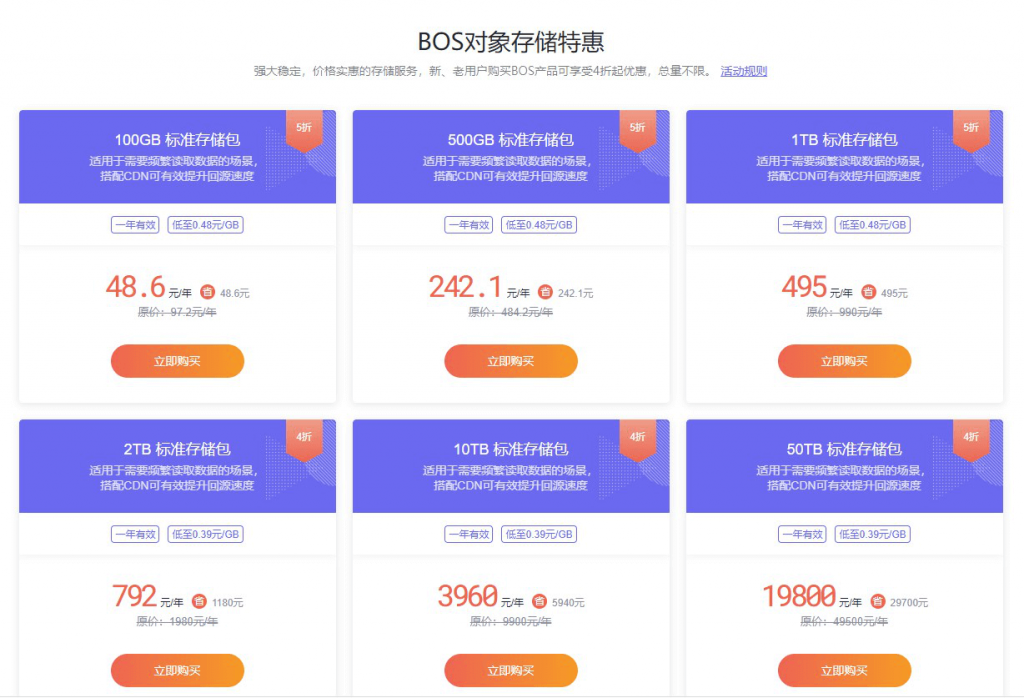The width and height of the screenshot is (1024, 698).
Task: Click the BOS对象存储特惠 page heading
Action: click(x=511, y=42)
